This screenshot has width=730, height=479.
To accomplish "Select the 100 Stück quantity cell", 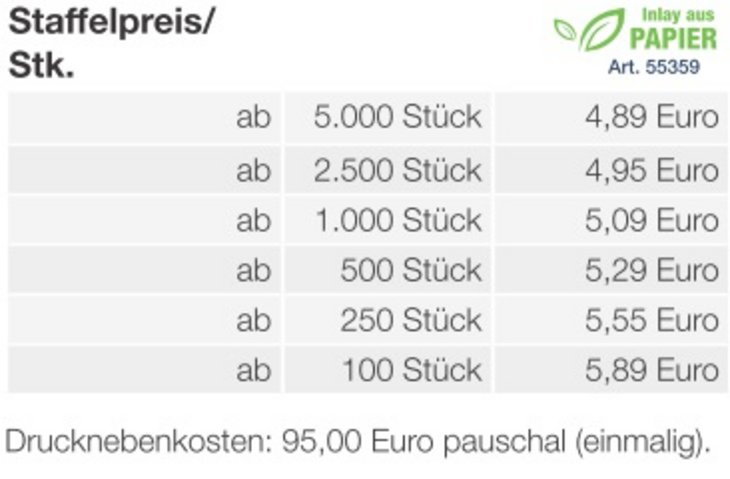I will click(x=388, y=370).
